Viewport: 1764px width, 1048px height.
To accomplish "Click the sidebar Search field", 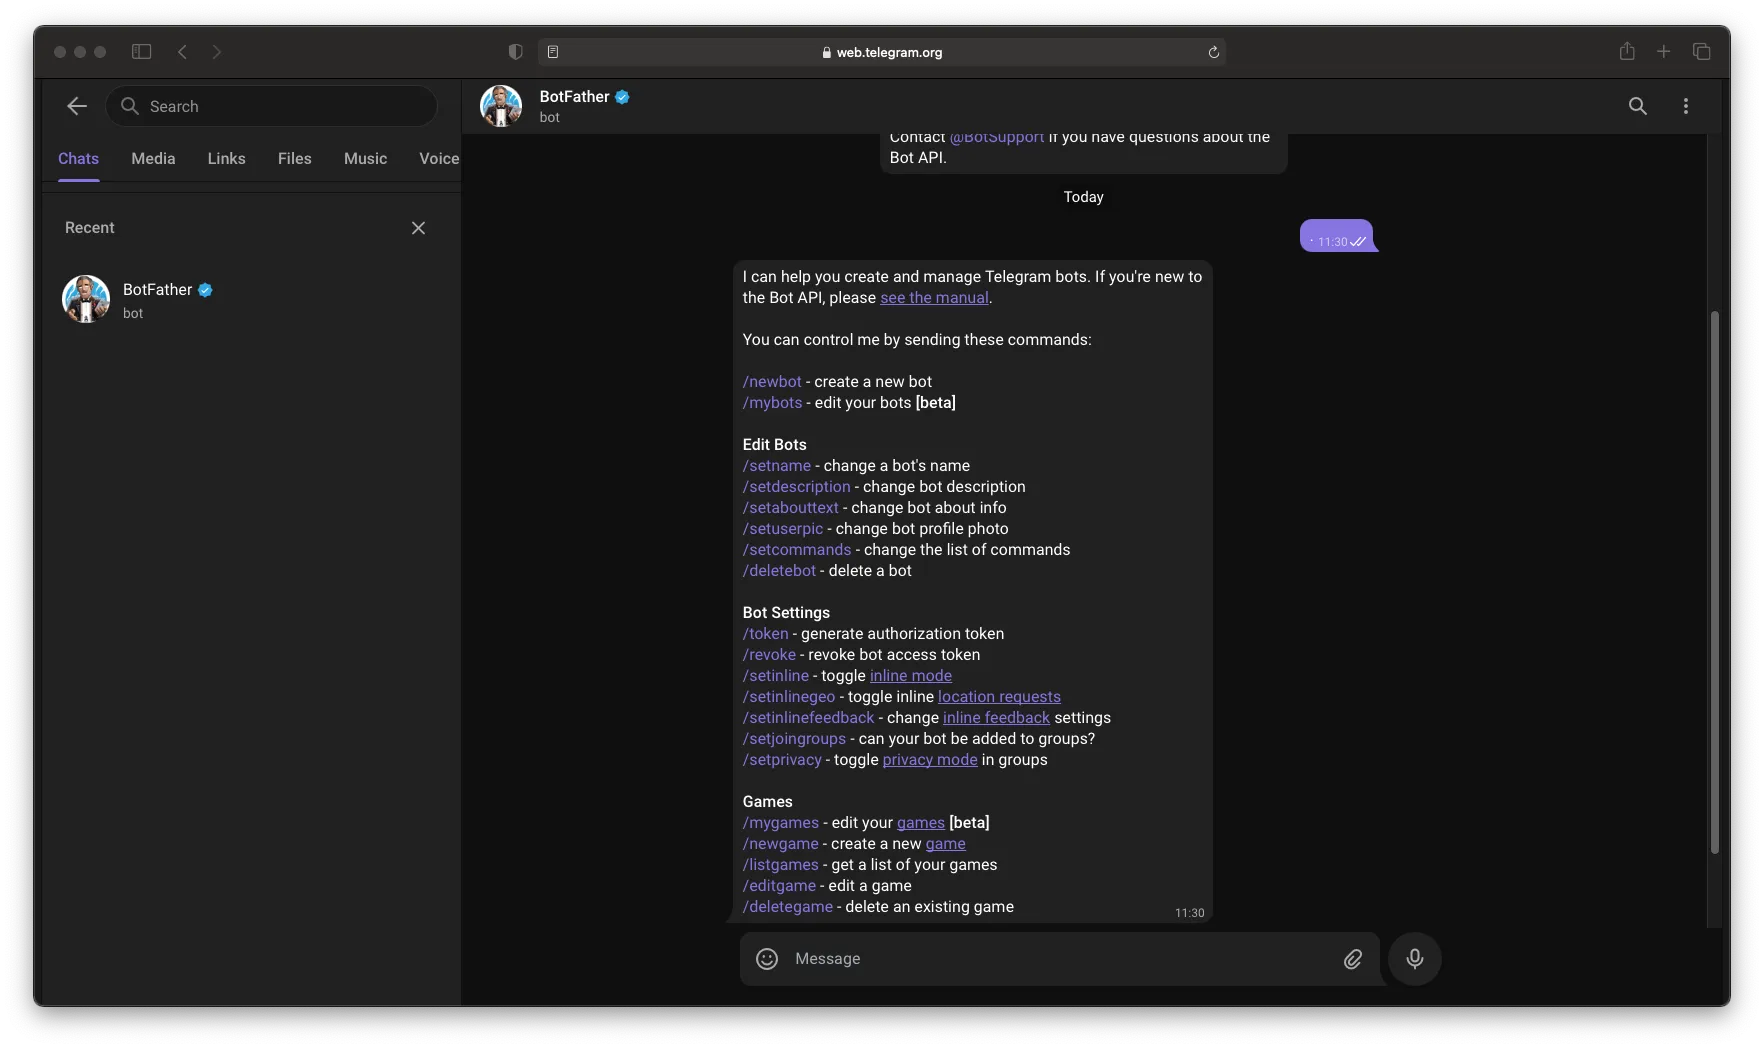I will [x=272, y=106].
